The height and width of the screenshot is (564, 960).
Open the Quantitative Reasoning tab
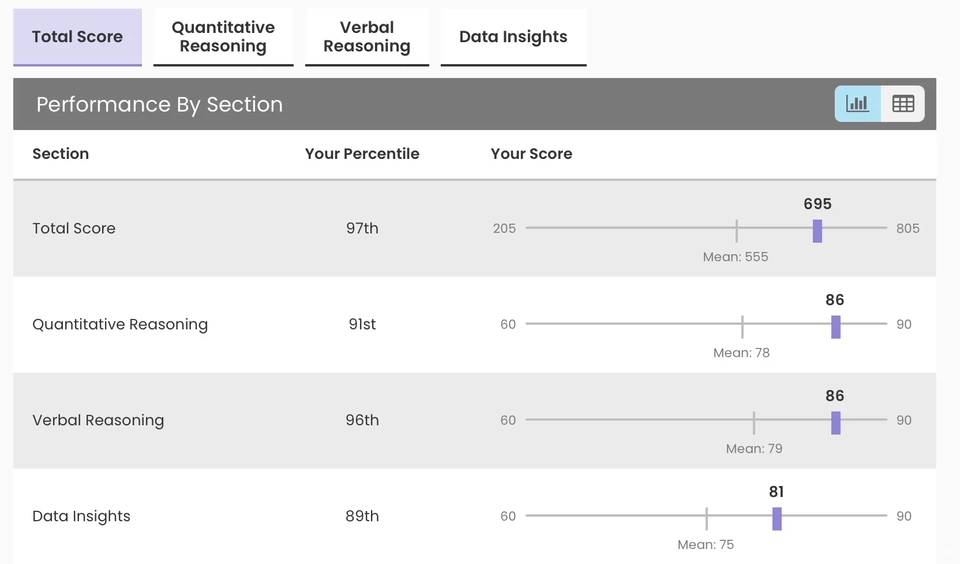tap(223, 37)
